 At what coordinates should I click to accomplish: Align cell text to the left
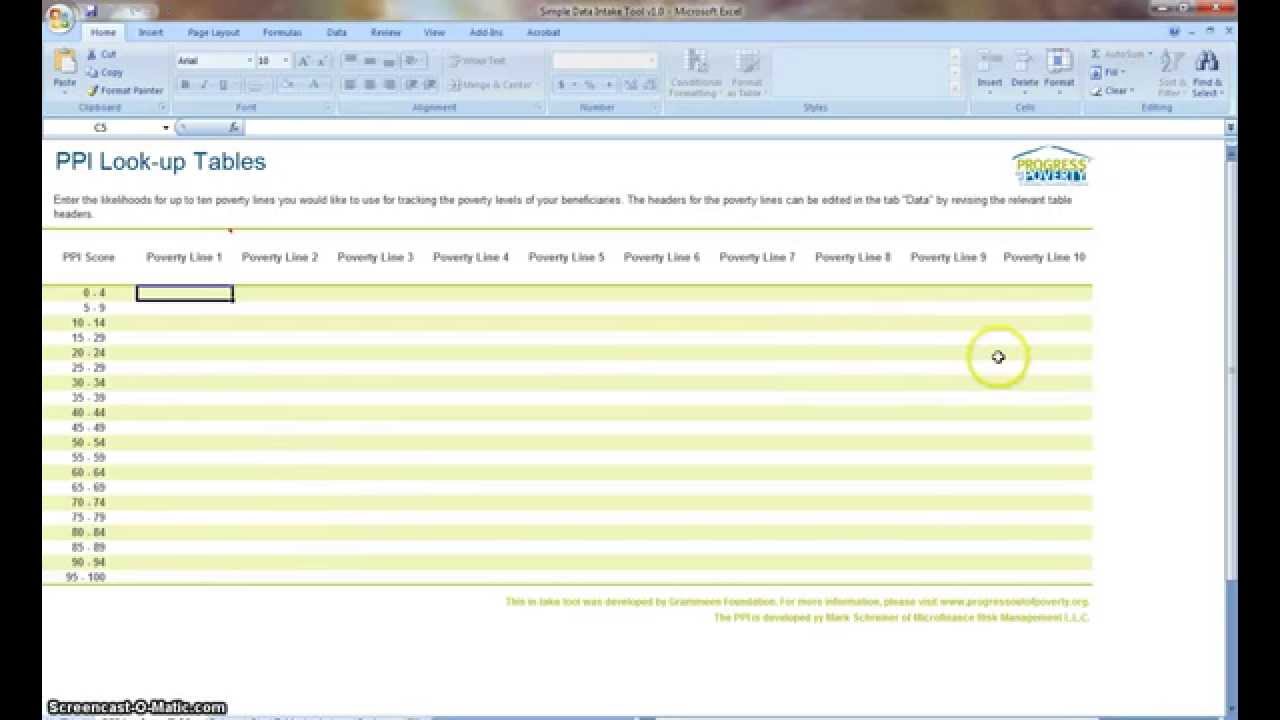[350, 85]
